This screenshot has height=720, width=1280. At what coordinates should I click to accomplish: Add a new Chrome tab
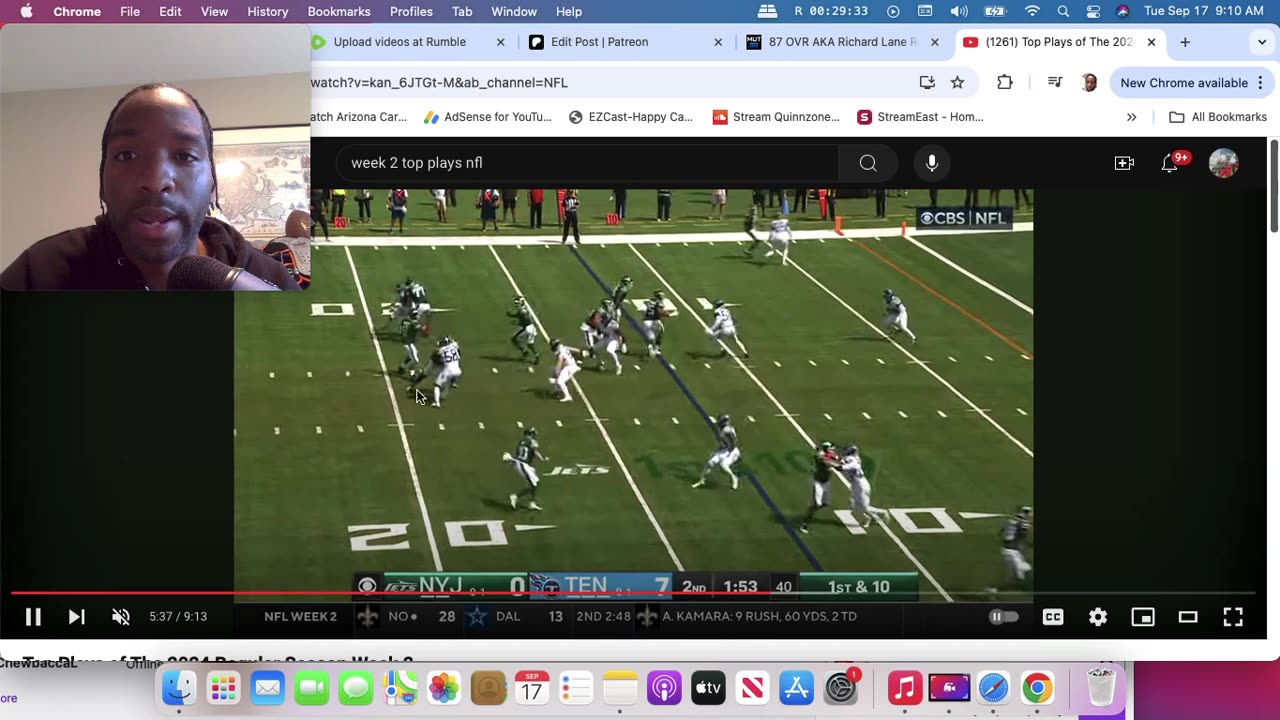pyautogui.click(x=1185, y=42)
